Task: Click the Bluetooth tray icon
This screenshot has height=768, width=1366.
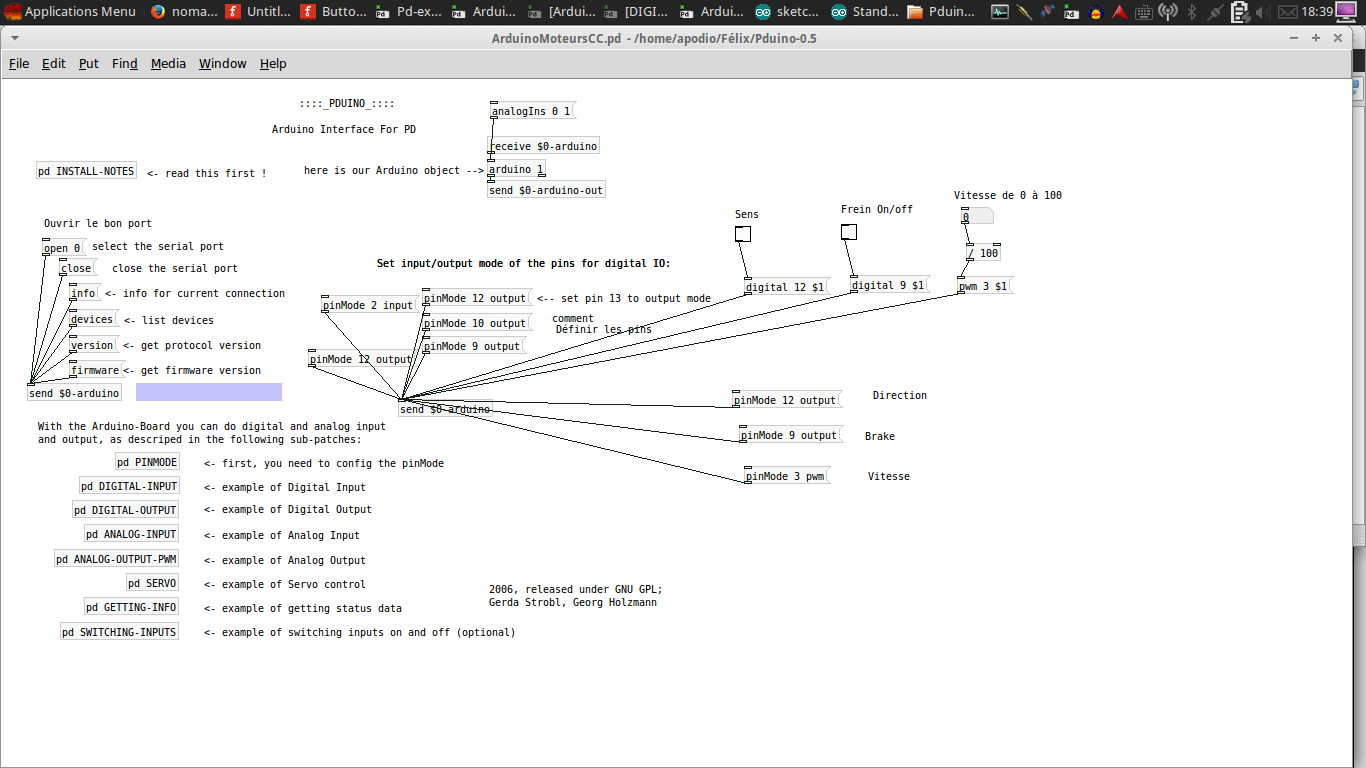Action: coord(1191,12)
